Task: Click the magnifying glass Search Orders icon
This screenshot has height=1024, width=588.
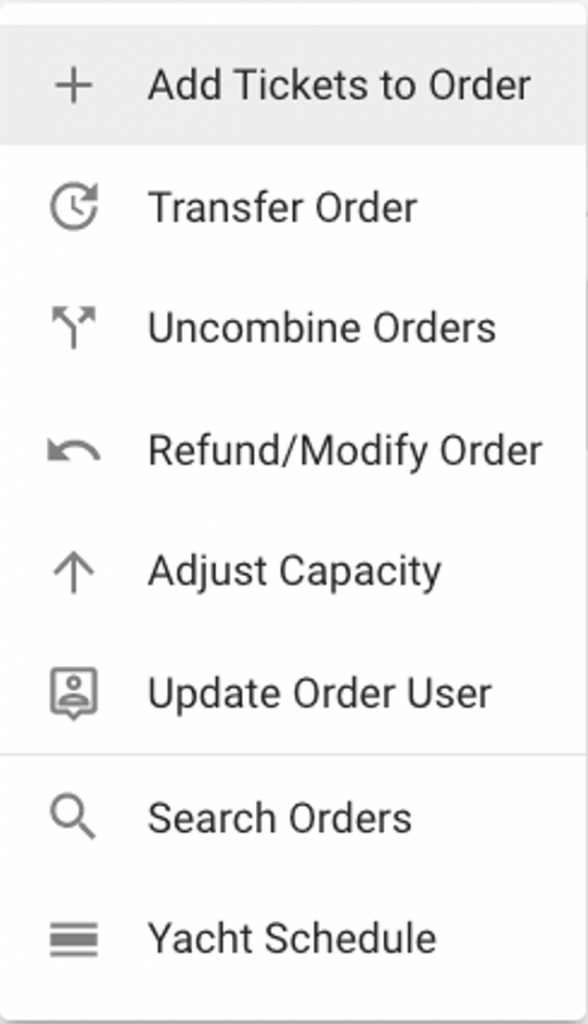Action: (71, 816)
